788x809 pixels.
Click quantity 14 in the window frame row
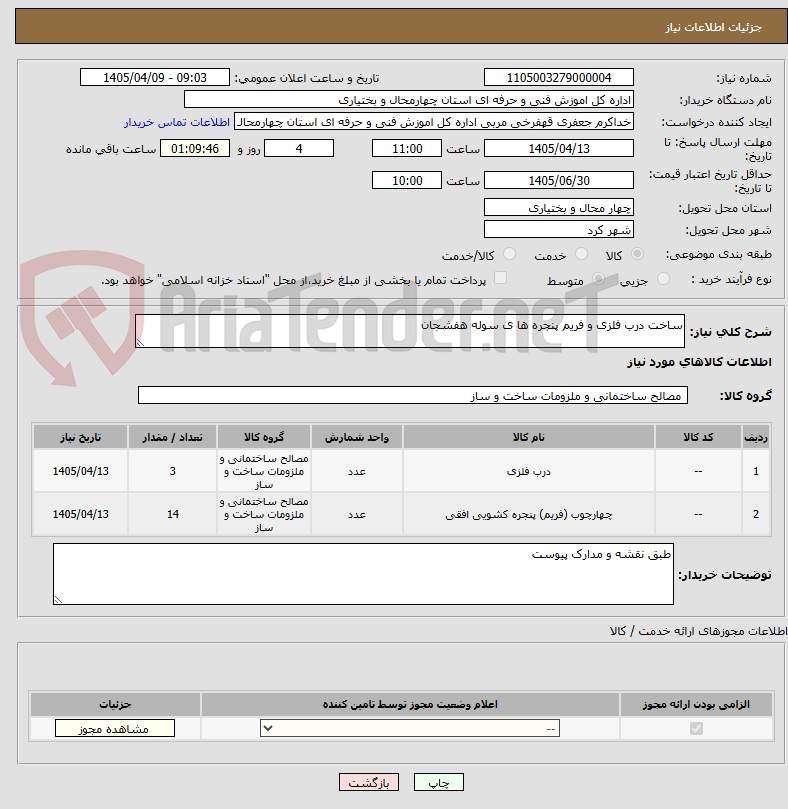click(172, 514)
